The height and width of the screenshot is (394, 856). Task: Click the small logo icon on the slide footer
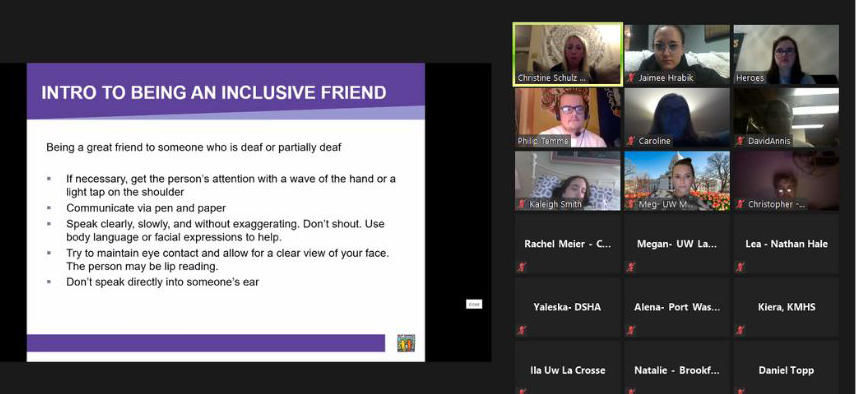point(406,343)
